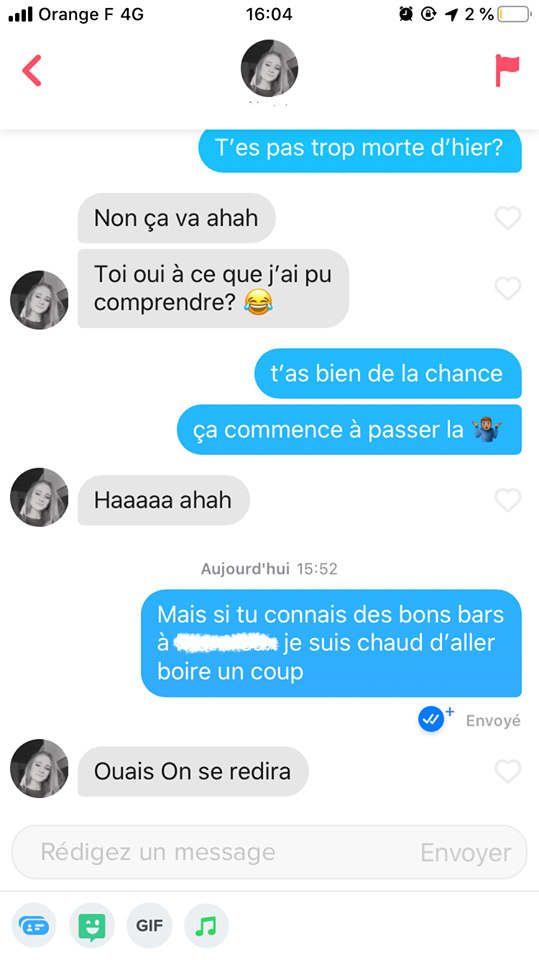539x960 pixels.
Task: Tap the Envoyer send button
Action: pyautogui.click(x=466, y=853)
